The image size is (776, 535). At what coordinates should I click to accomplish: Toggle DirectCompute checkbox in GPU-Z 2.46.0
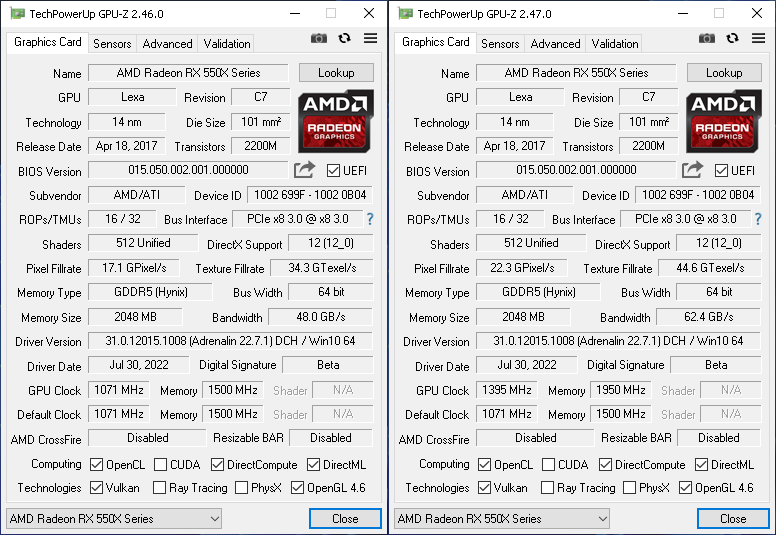click(217, 465)
